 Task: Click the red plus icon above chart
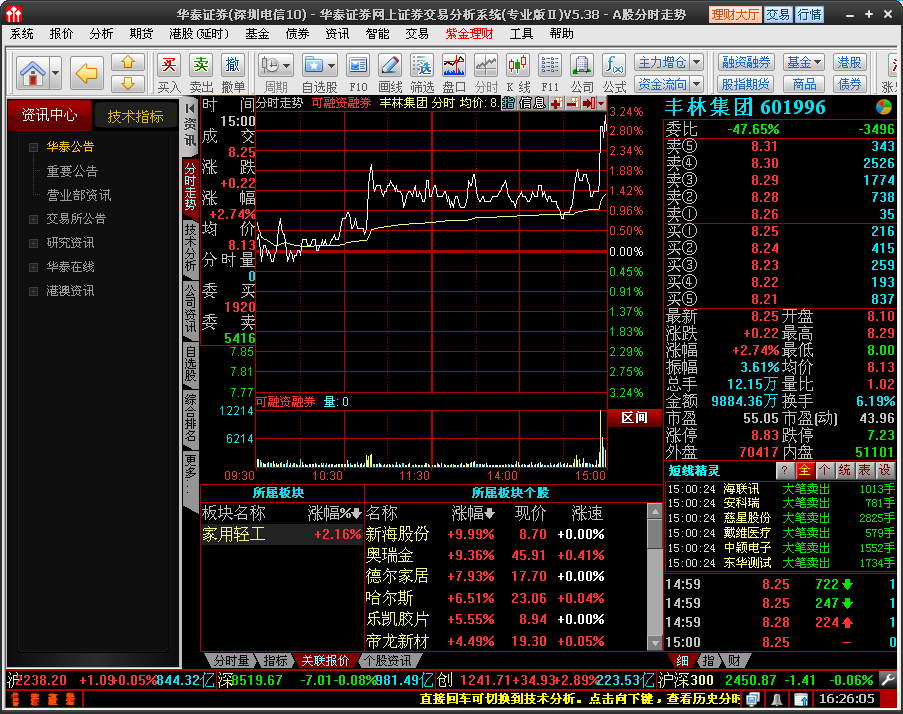point(556,104)
